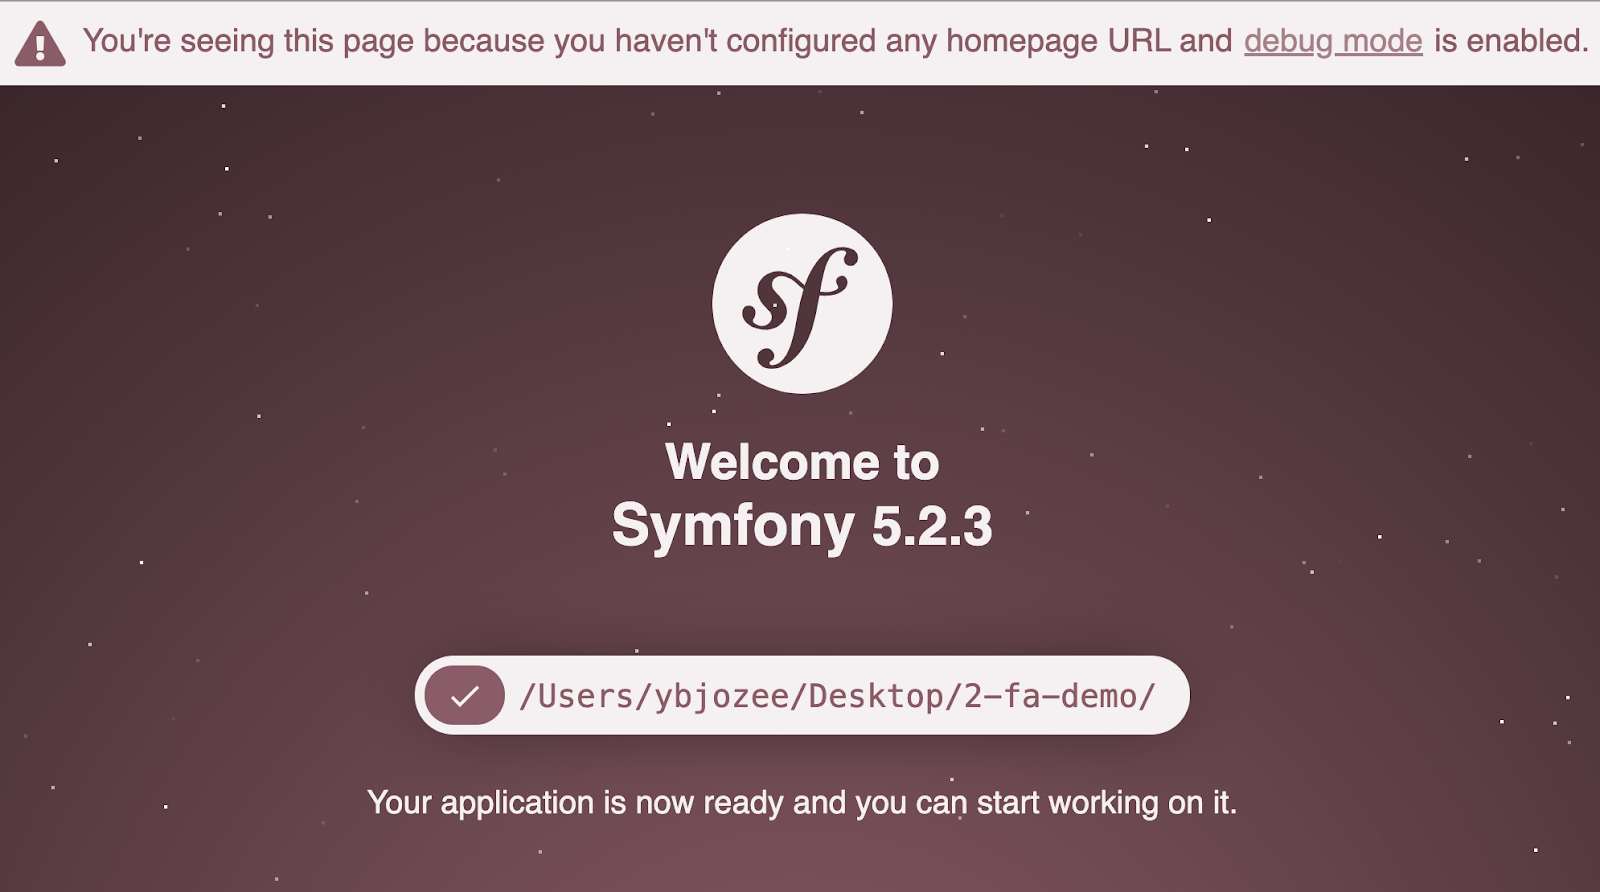Click the warning triangle icon in the banner
This screenshot has height=892, width=1600.
pos(40,44)
